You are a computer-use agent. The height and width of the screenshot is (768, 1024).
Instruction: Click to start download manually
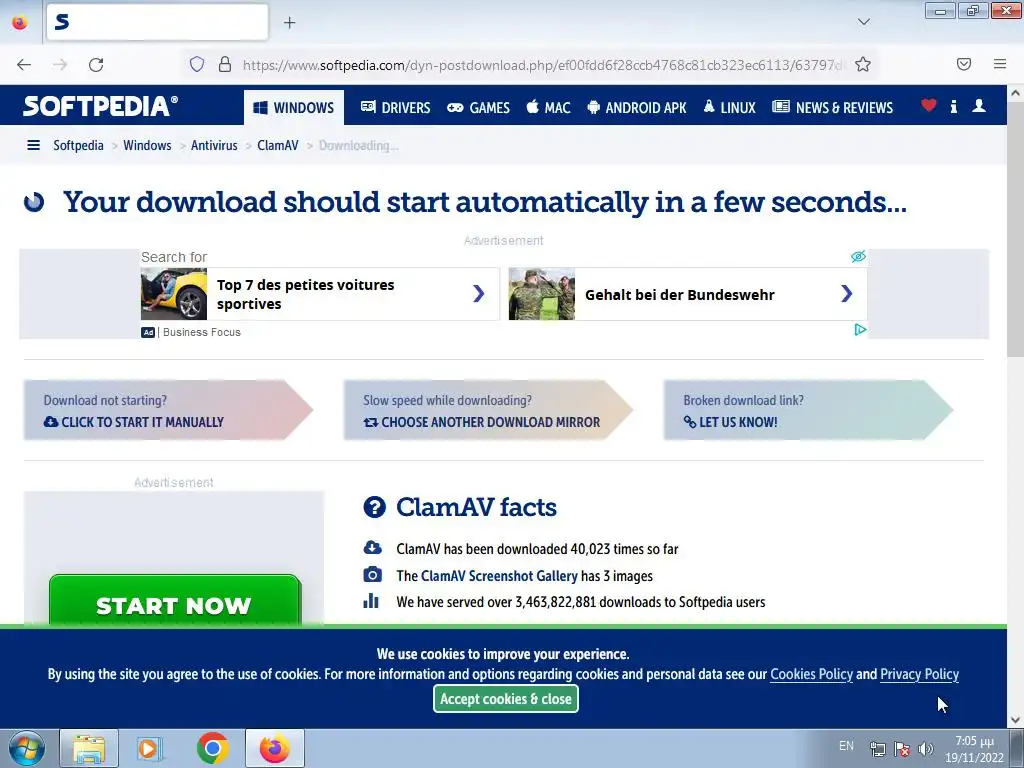click(x=134, y=422)
